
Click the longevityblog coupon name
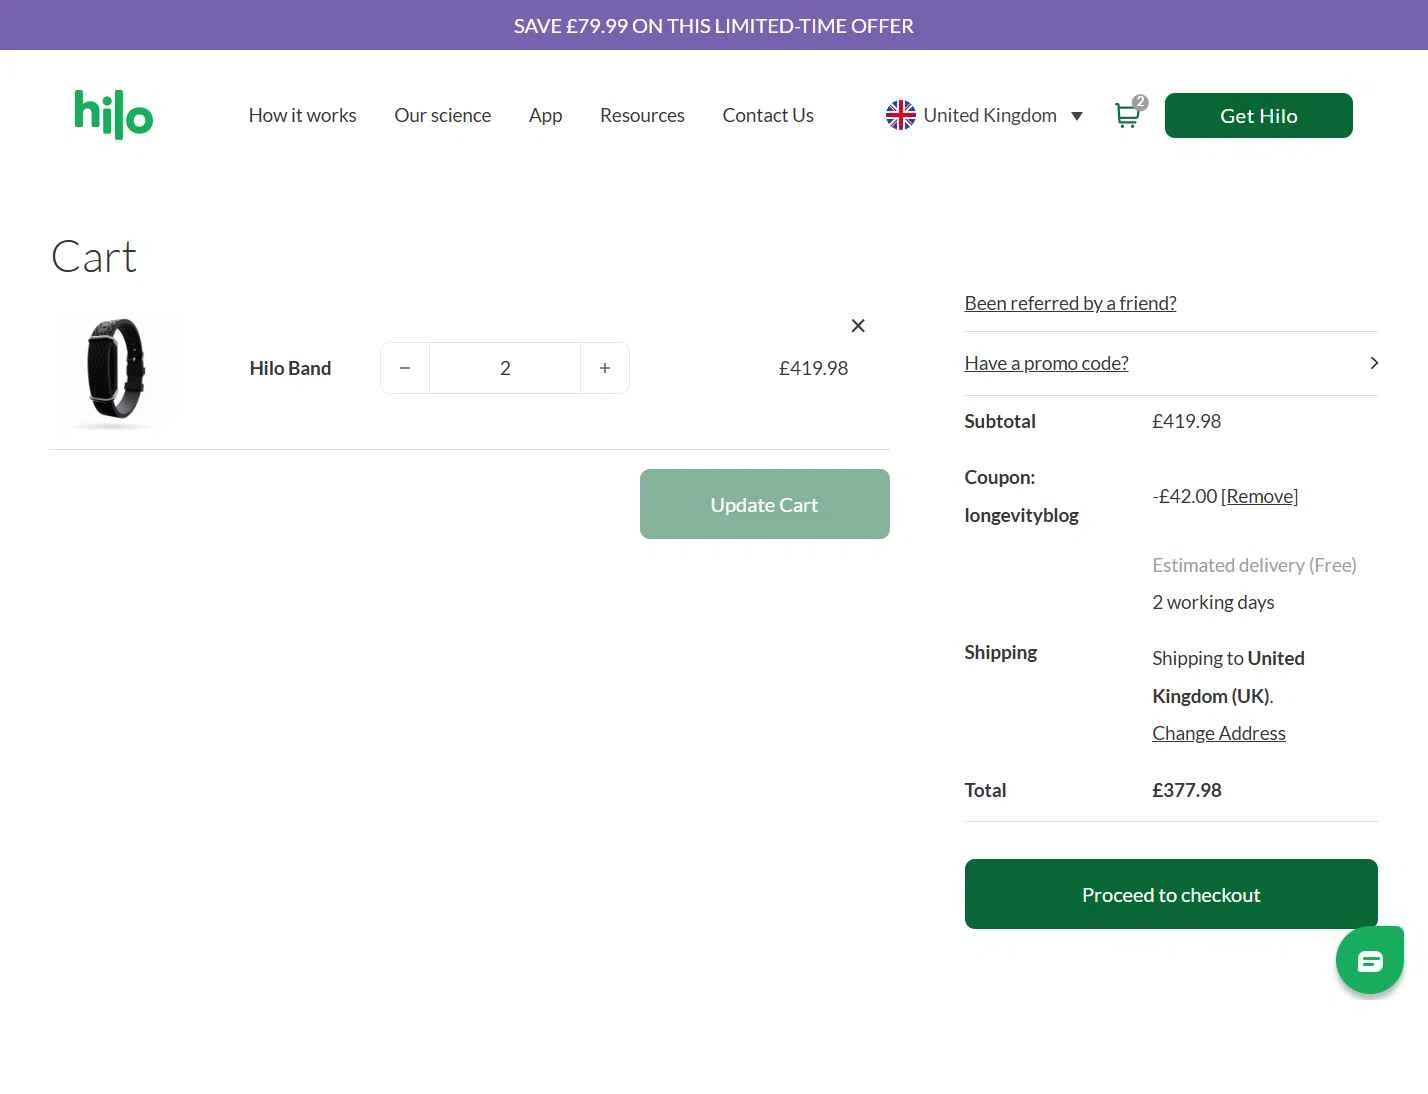point(1021,516)
